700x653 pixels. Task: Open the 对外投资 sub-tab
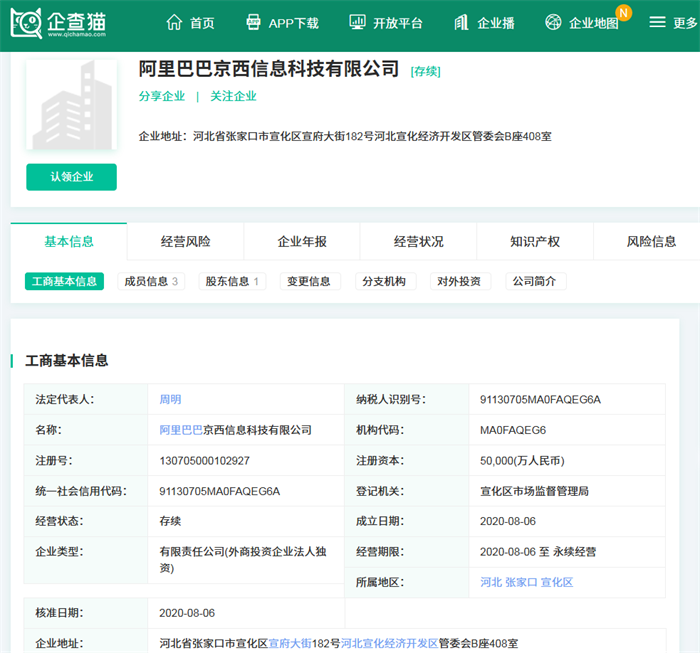click(x=459, y=281)
